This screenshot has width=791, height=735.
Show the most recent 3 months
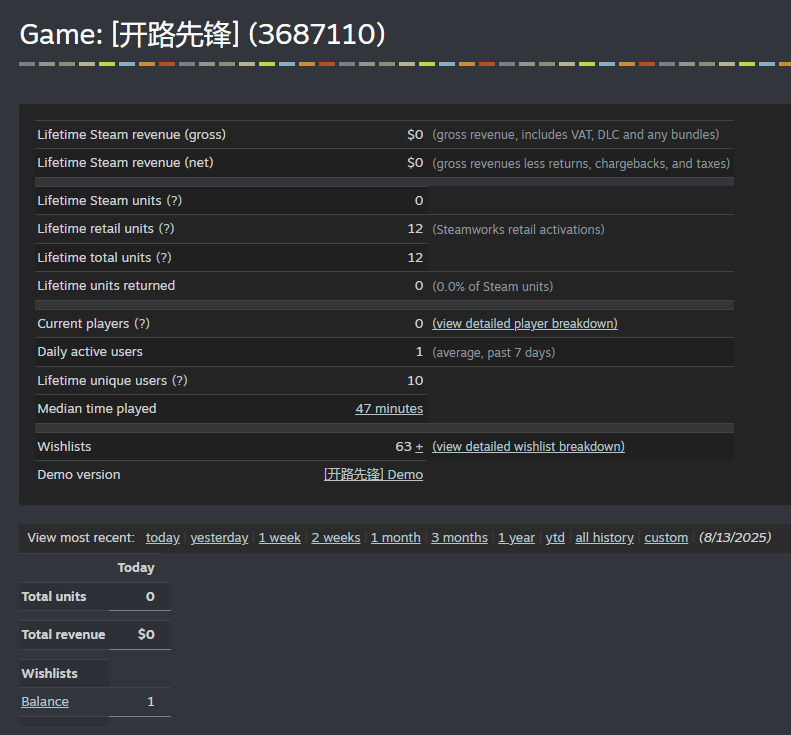(x=459, y=538)
